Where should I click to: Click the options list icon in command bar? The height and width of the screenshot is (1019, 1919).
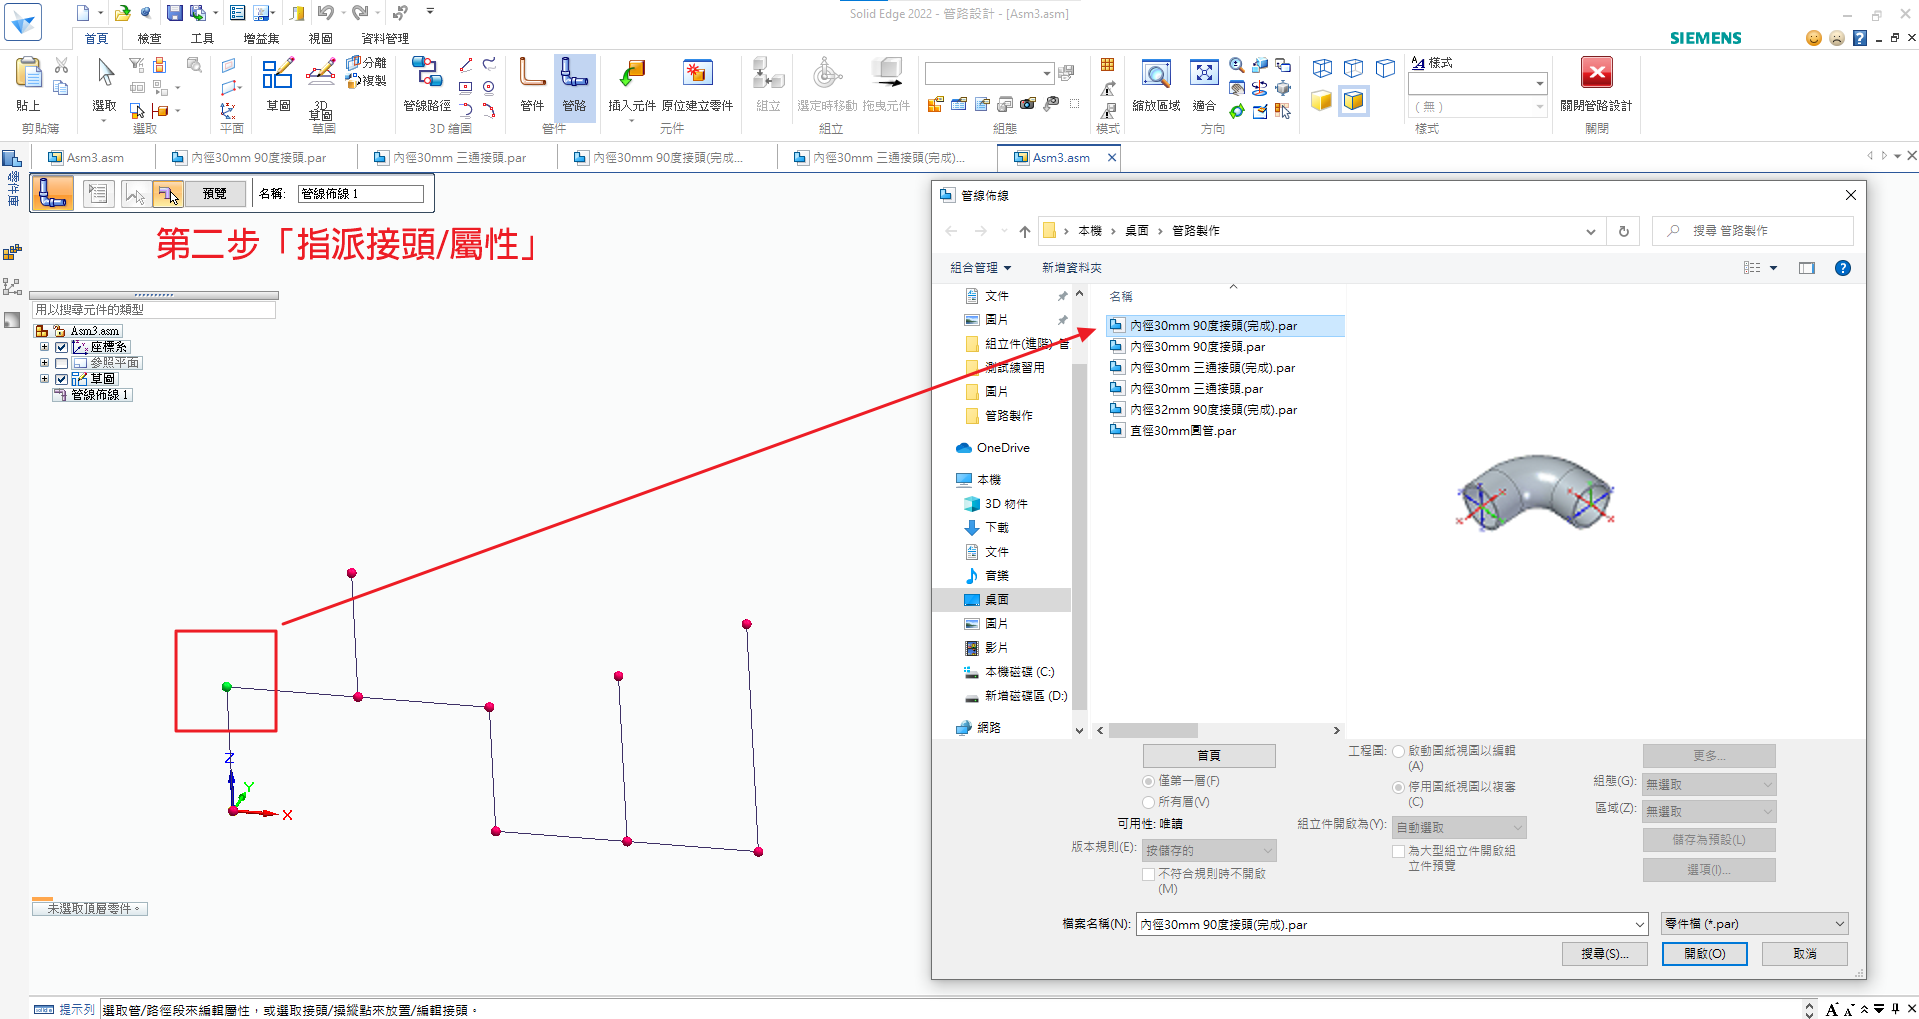98,193
